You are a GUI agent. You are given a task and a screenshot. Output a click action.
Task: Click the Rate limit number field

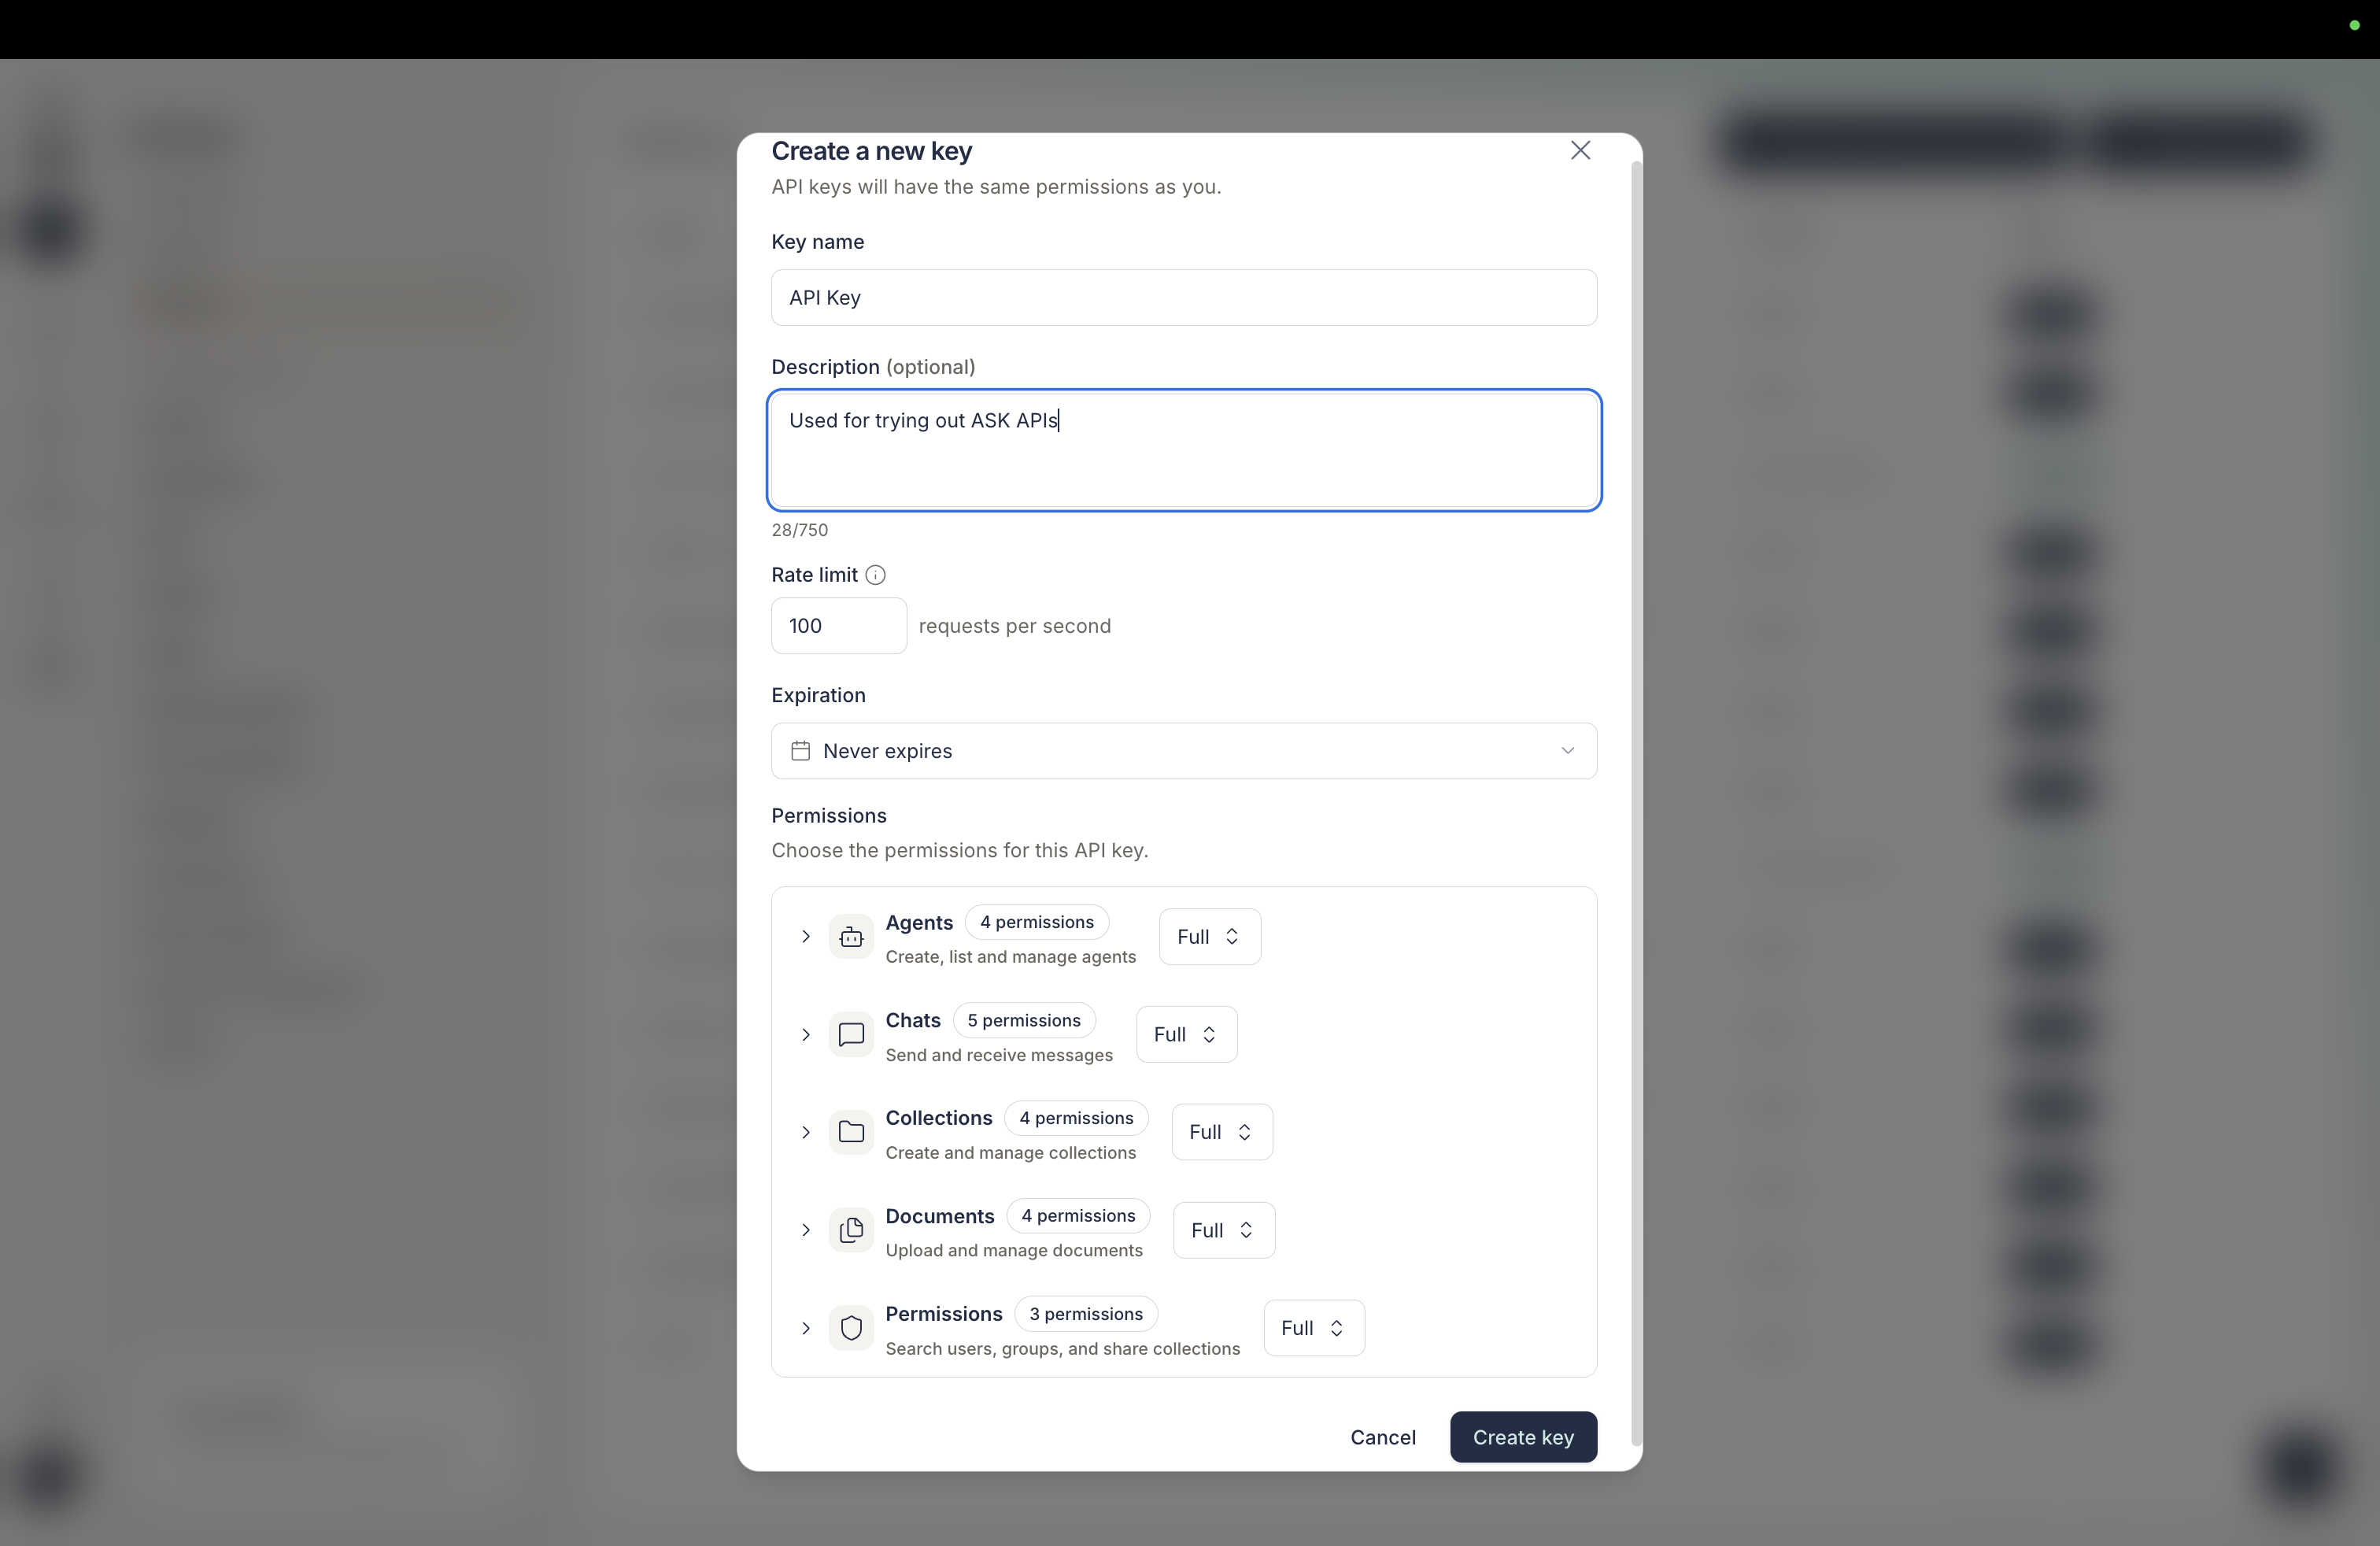coord(838,626)
